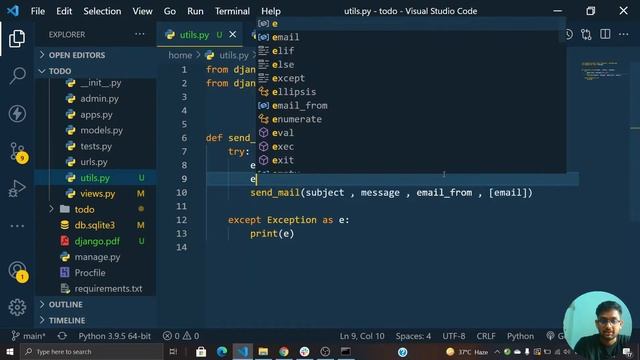640x360 pixels.
Task: Open the Manage gear icon
Action: (x=17, y=307)
